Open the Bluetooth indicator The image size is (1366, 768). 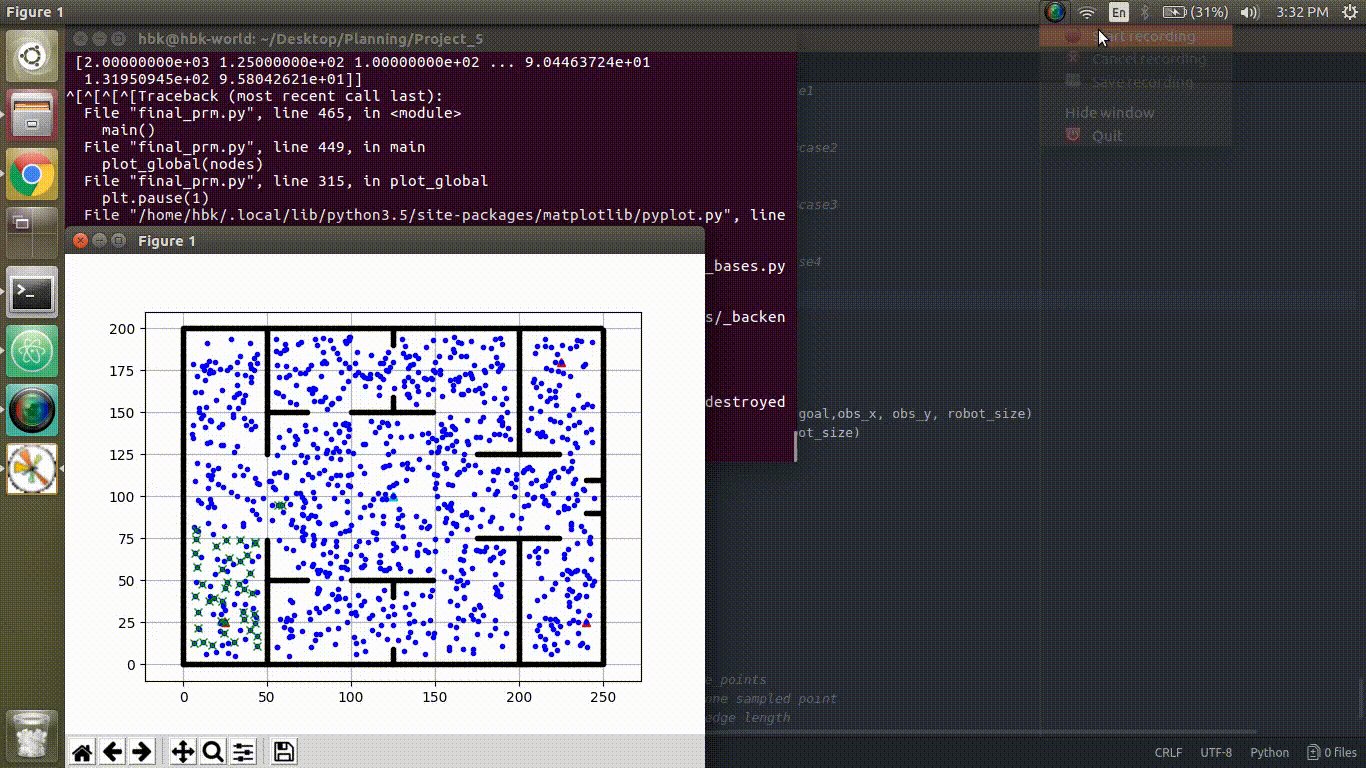(1146, 12)
